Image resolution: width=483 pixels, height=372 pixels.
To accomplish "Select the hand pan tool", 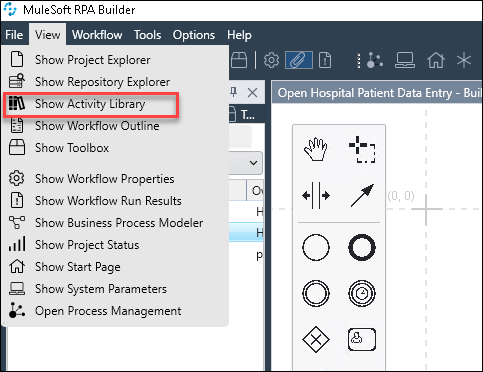I will coord(315,149).
